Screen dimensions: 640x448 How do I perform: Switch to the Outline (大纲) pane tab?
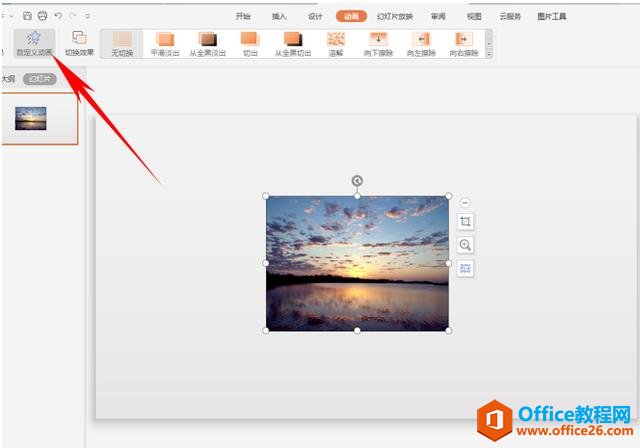(8, 79)
